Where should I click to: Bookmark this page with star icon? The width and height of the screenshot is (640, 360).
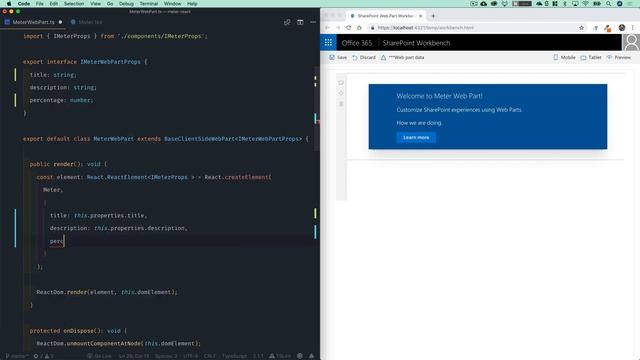581,28
